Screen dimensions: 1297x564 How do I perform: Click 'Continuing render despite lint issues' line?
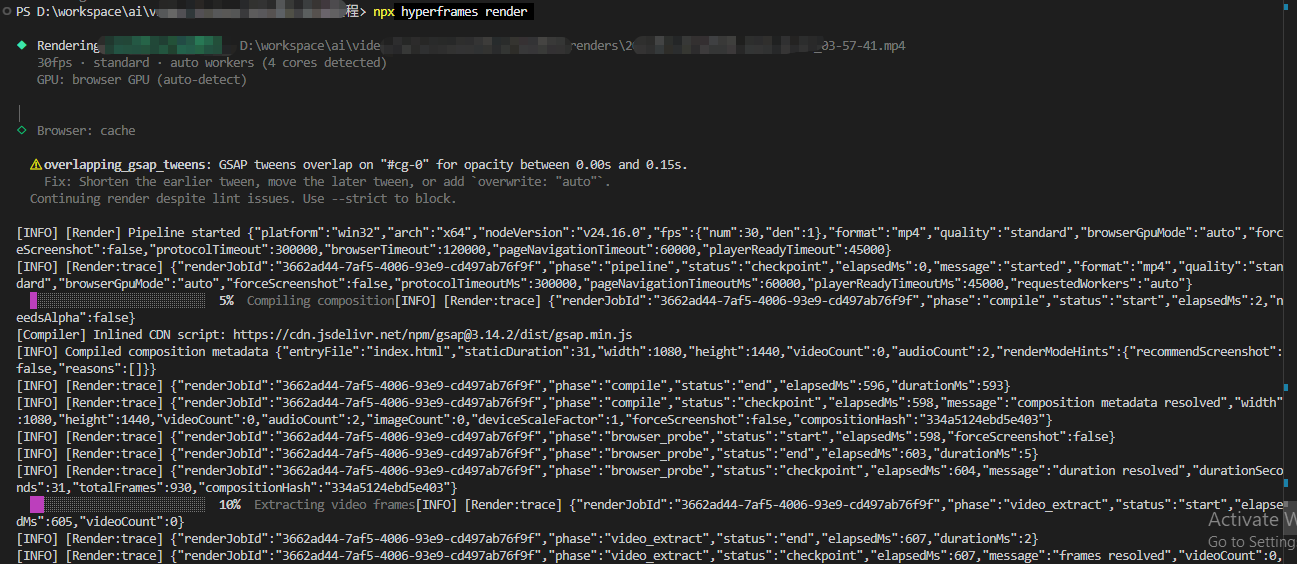(x=243, y=199)
